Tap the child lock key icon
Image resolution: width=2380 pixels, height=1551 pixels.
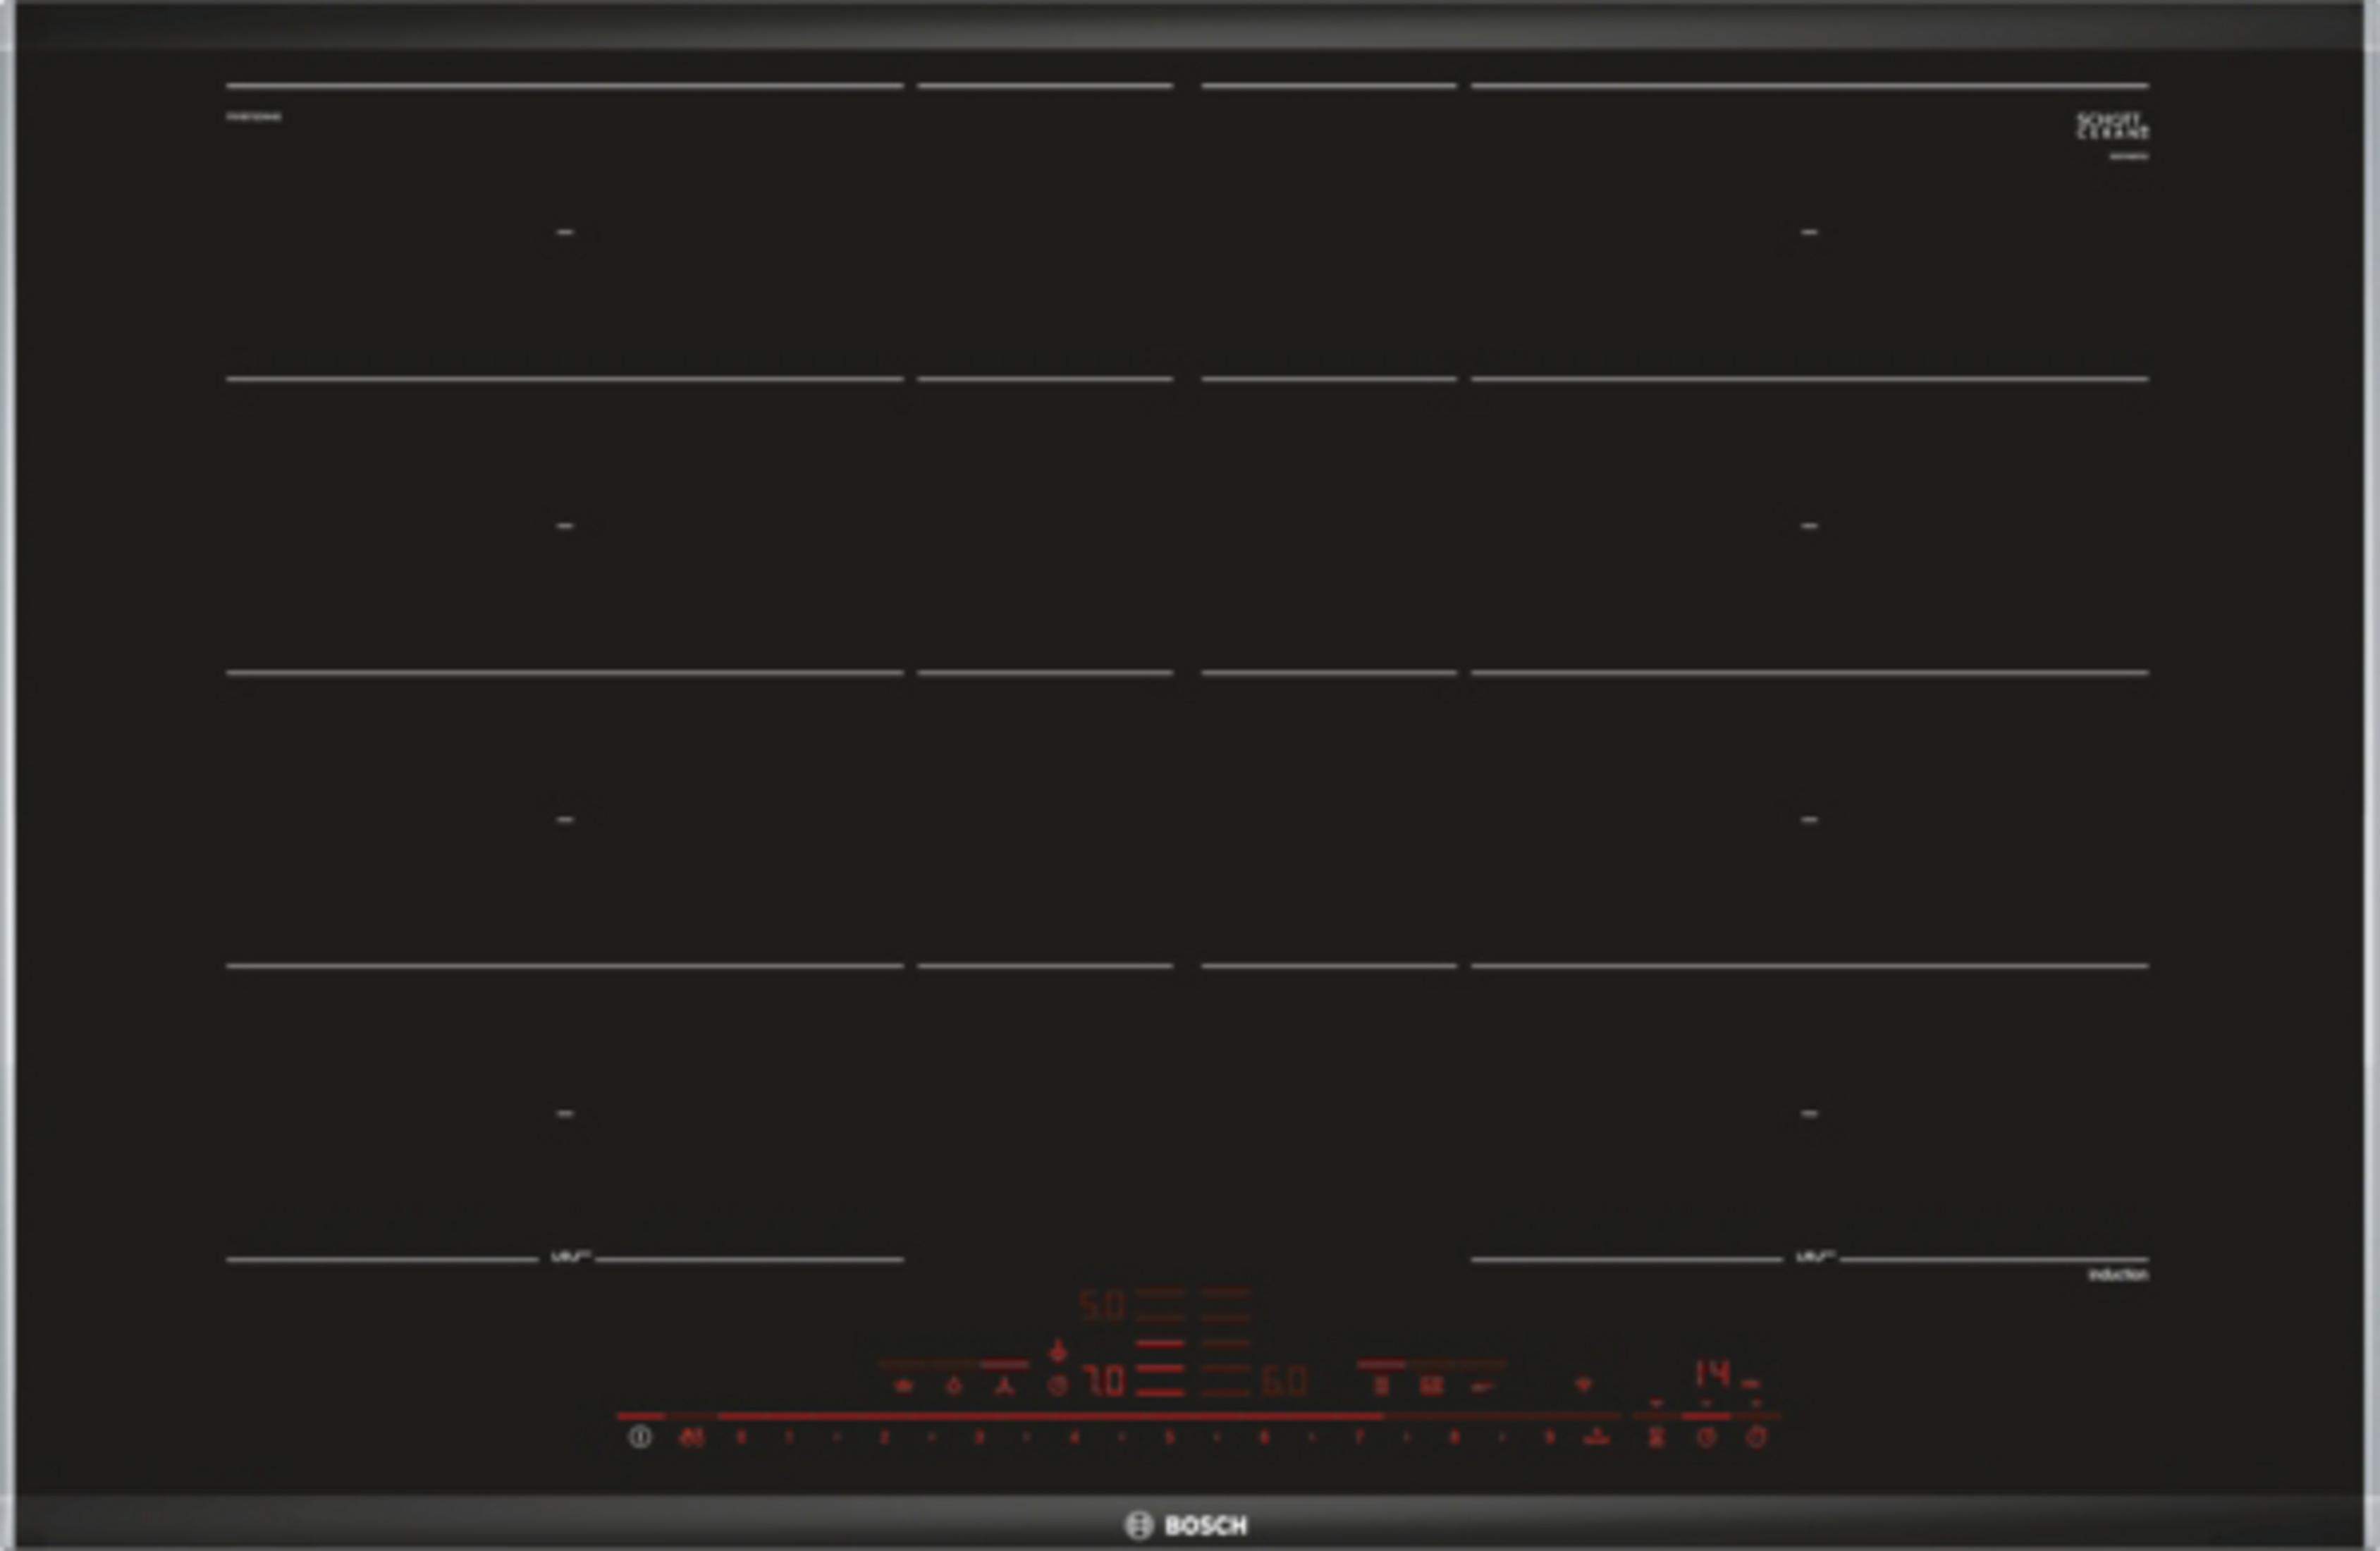coord(691,1438)
